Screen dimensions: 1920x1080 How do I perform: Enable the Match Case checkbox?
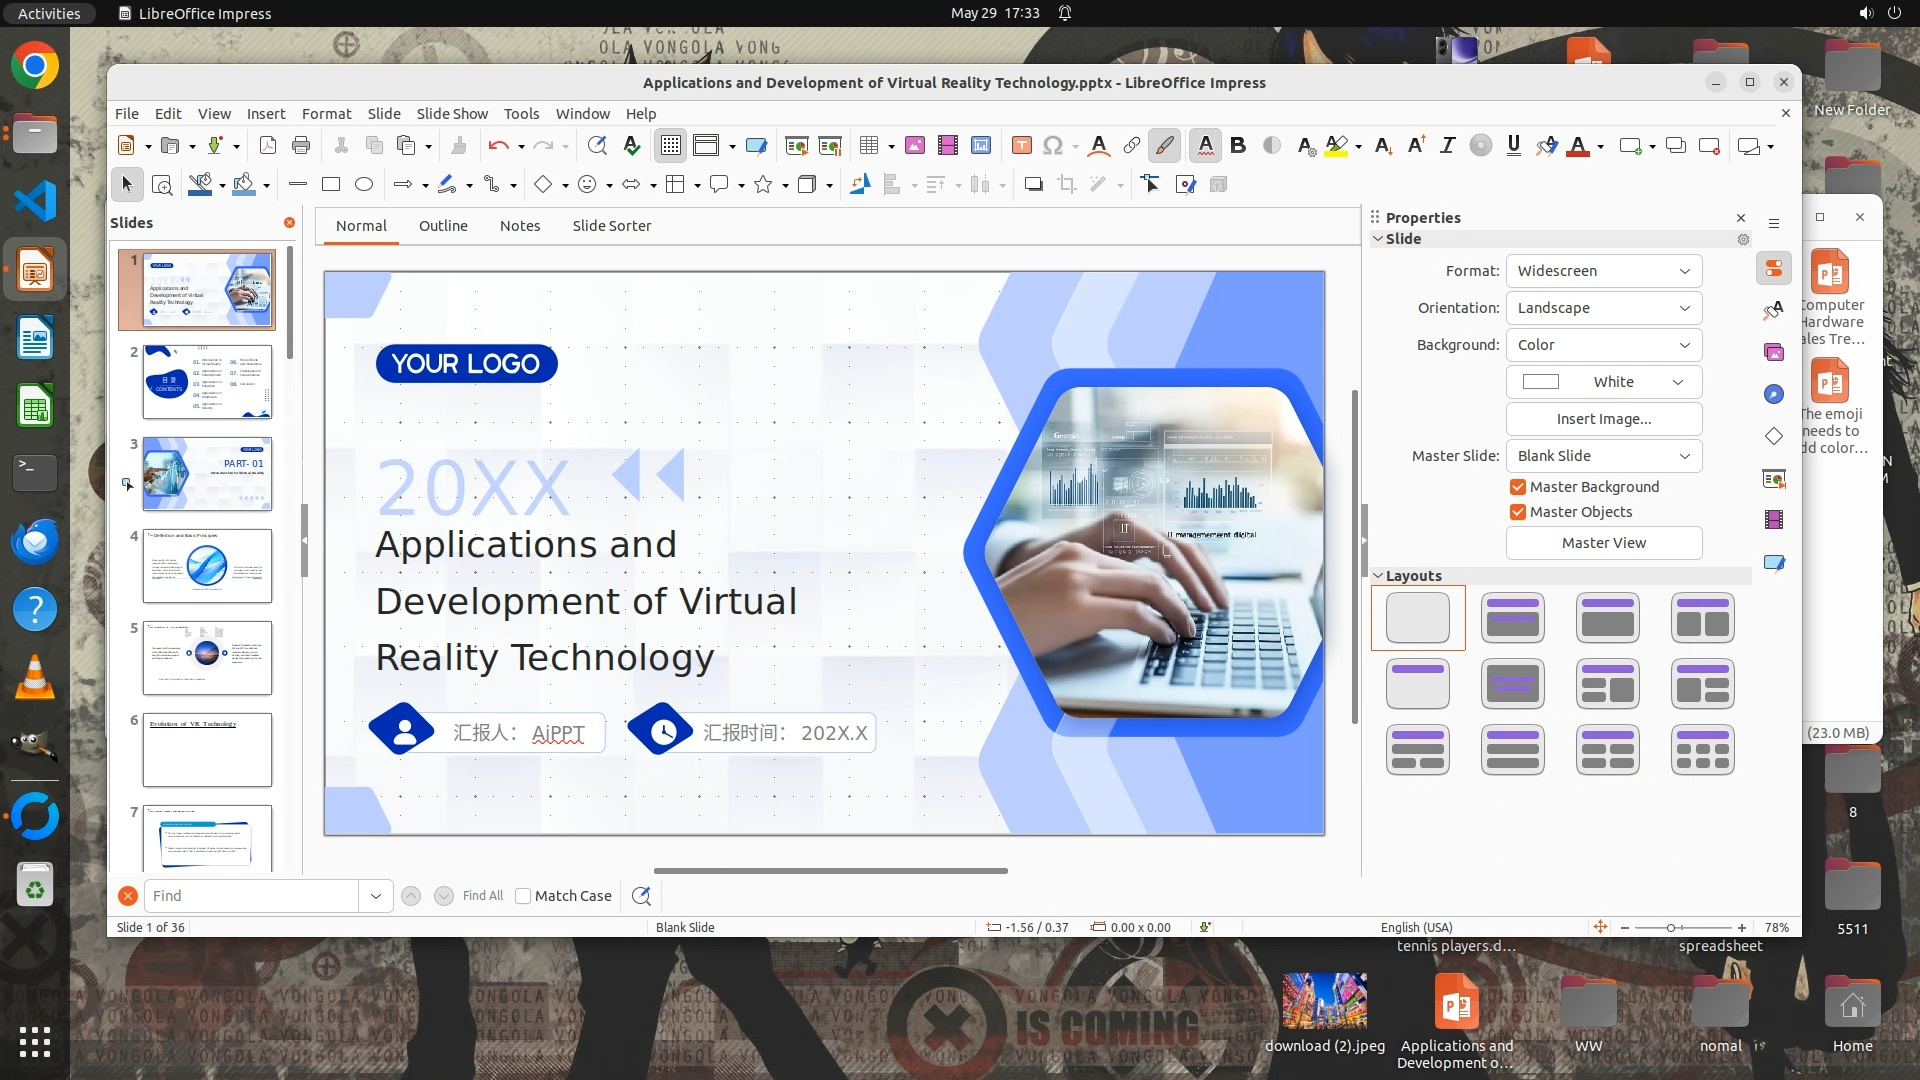(x=523, y=896)
